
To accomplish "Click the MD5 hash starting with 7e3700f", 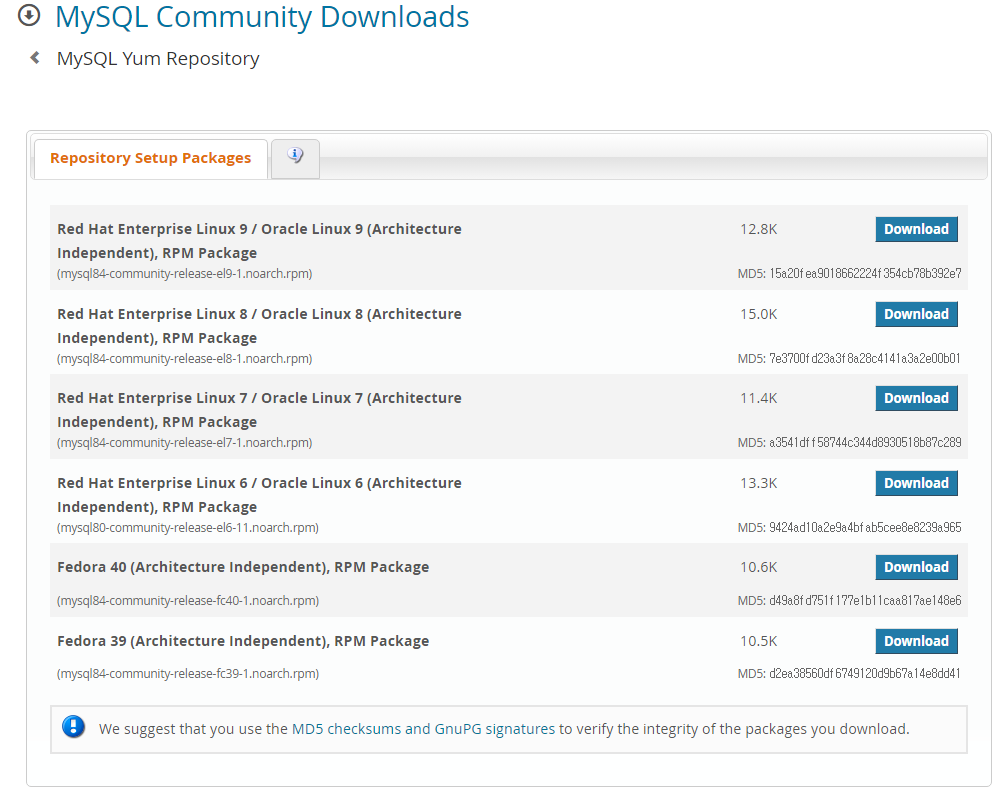I will coord(865,359).
